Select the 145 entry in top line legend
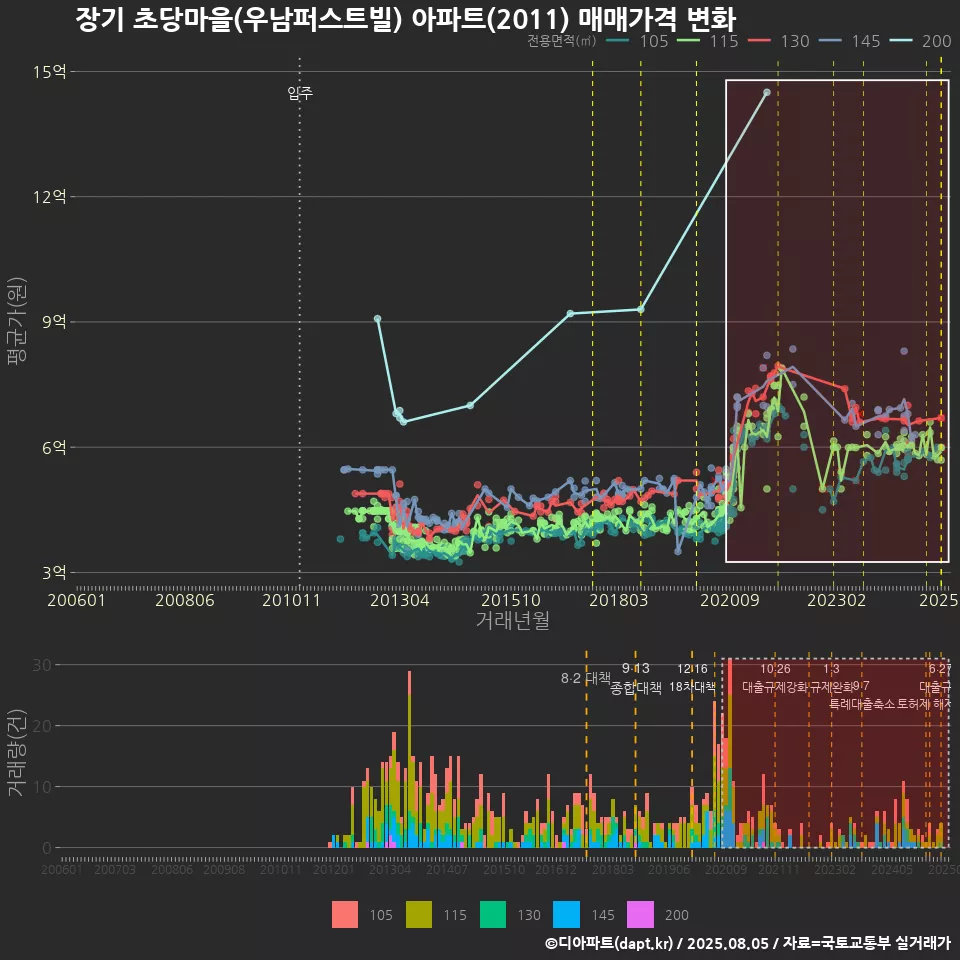960x960 pixels. 850,41
